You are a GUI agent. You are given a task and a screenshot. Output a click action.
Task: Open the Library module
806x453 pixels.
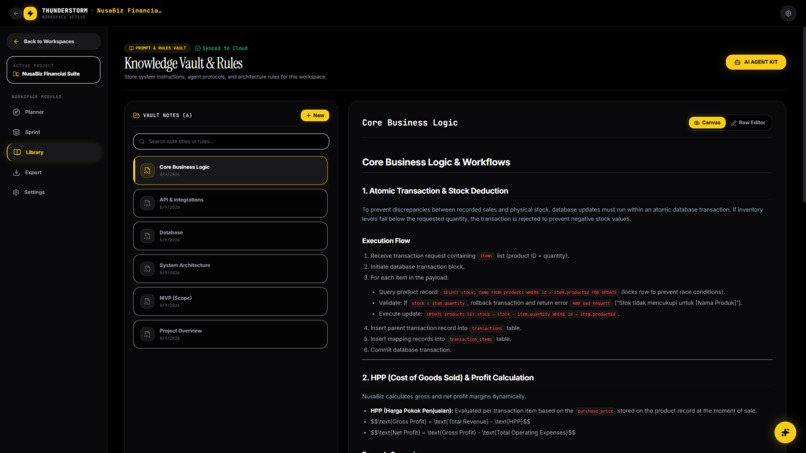(53, 152)
